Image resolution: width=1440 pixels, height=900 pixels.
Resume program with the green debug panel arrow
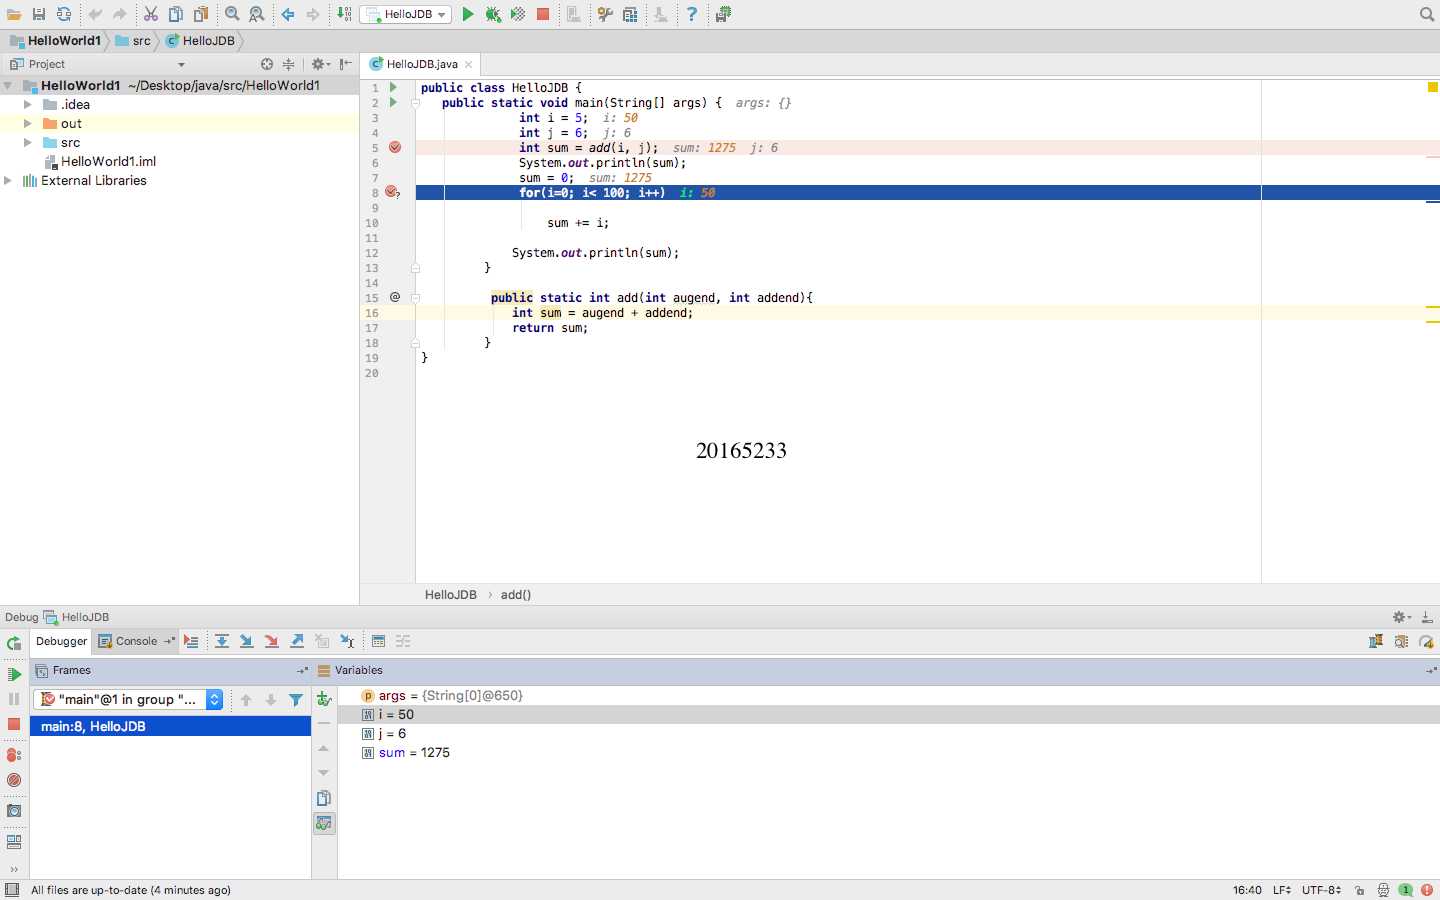pos(14,674)
